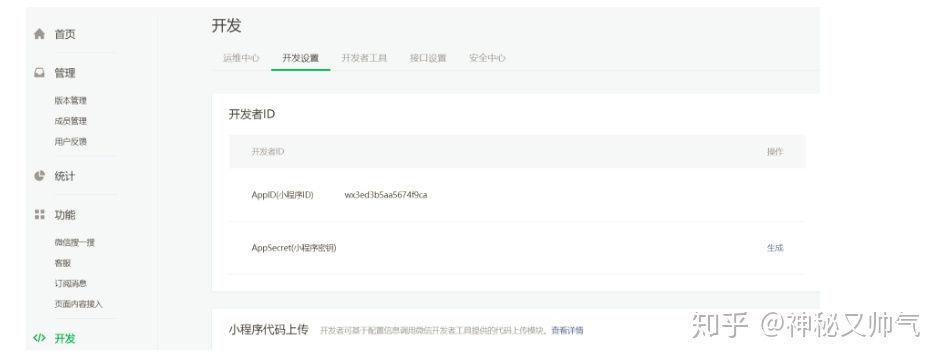Click the inbox icon beside 管理

pyautogui.click(x=39, y=73)
